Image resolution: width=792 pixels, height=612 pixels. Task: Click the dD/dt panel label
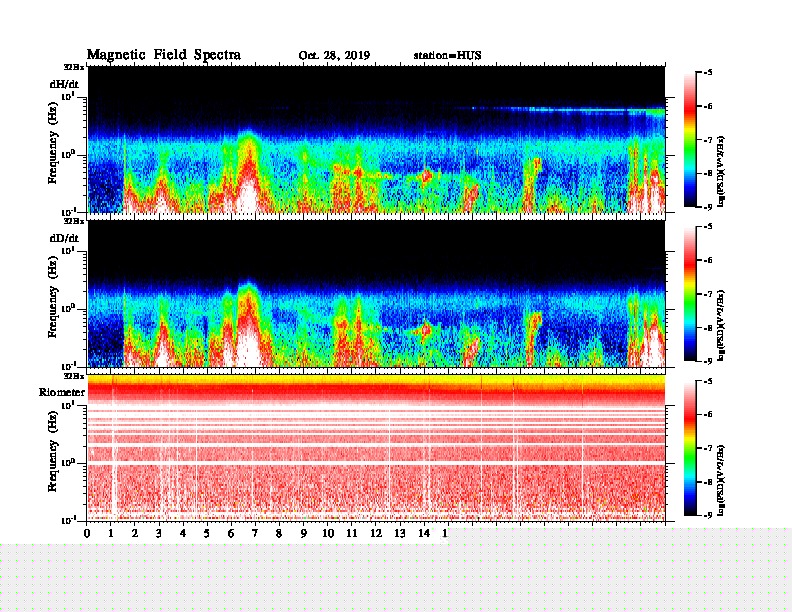click(64, 238)
